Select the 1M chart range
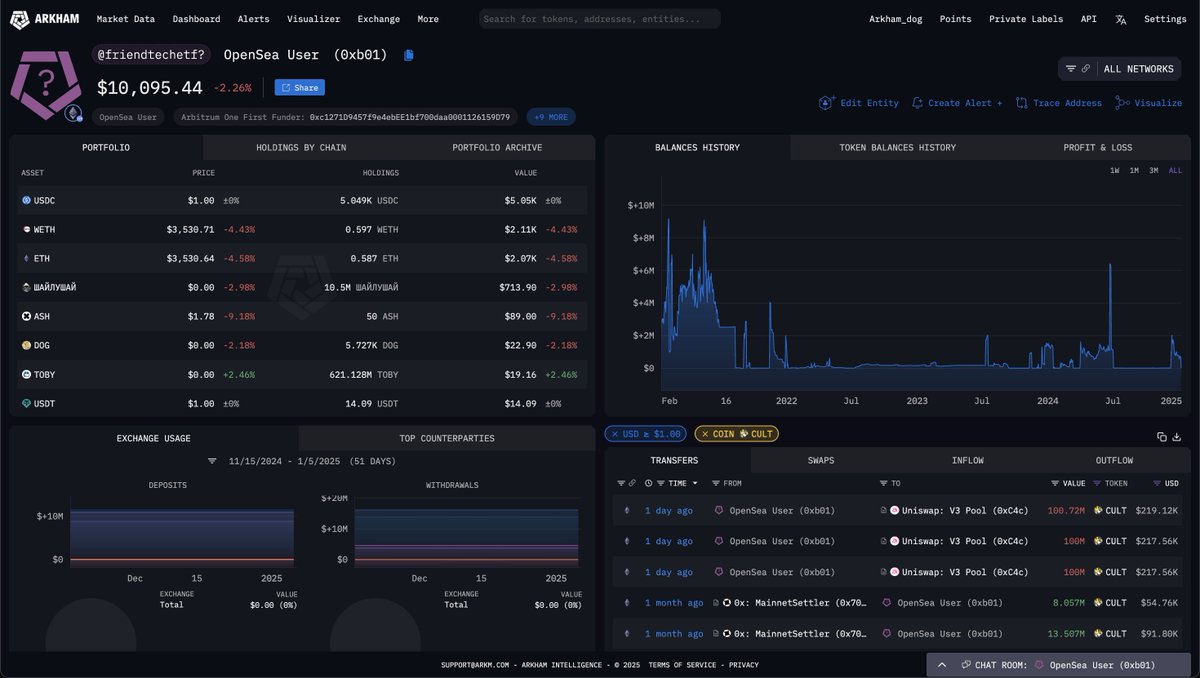1200x678 pixels. 1134,171
